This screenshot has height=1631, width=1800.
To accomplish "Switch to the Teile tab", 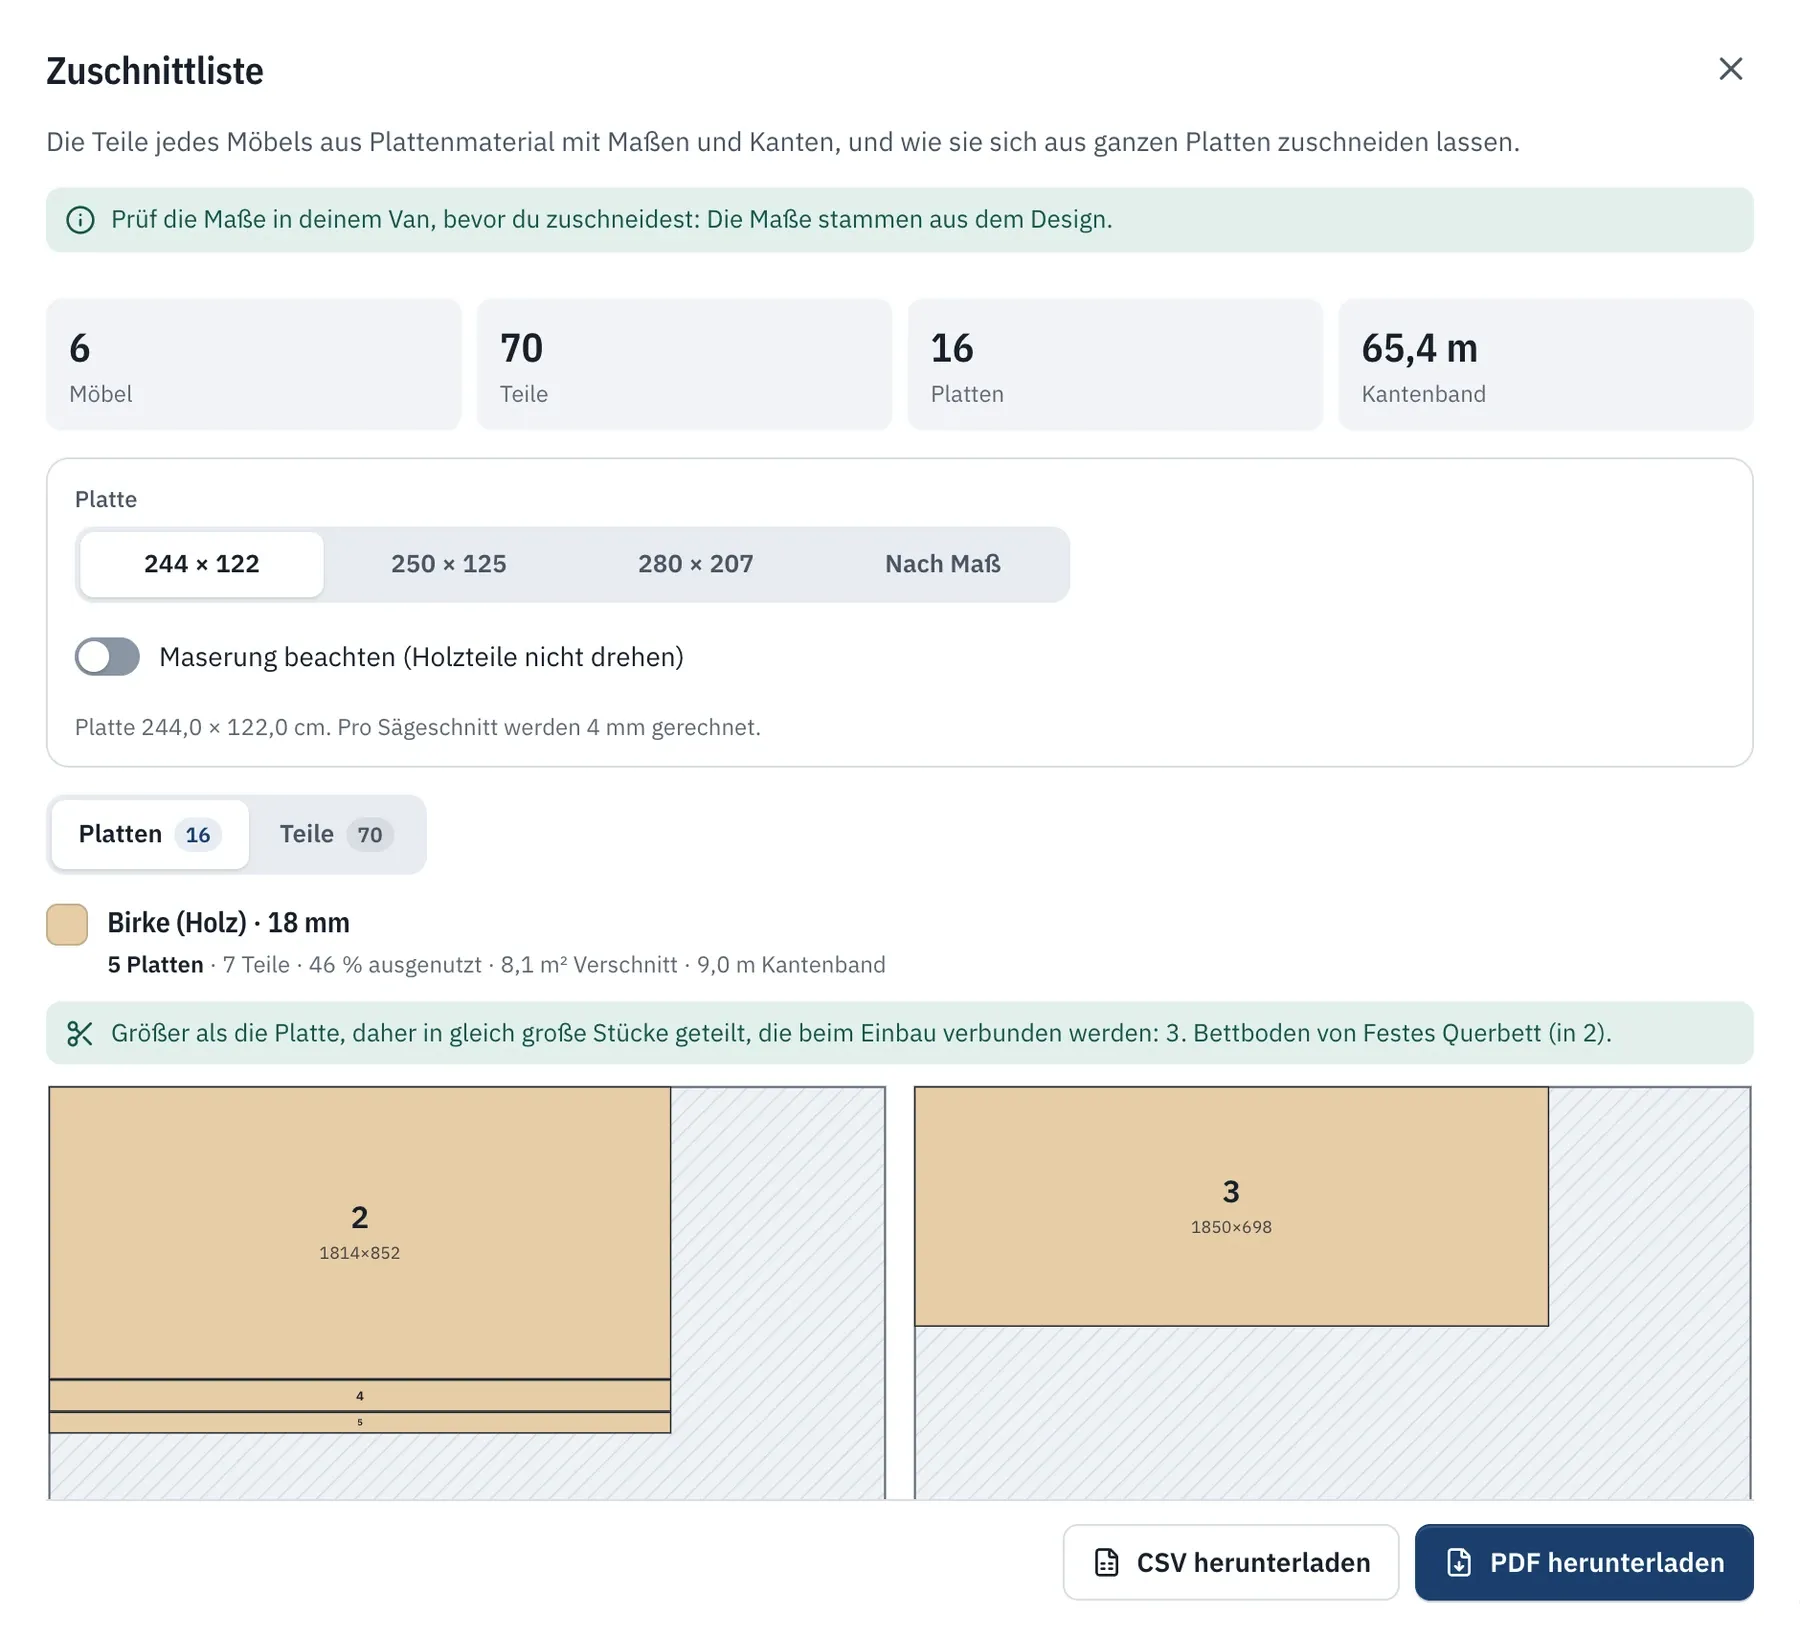I will click(336, 834).
